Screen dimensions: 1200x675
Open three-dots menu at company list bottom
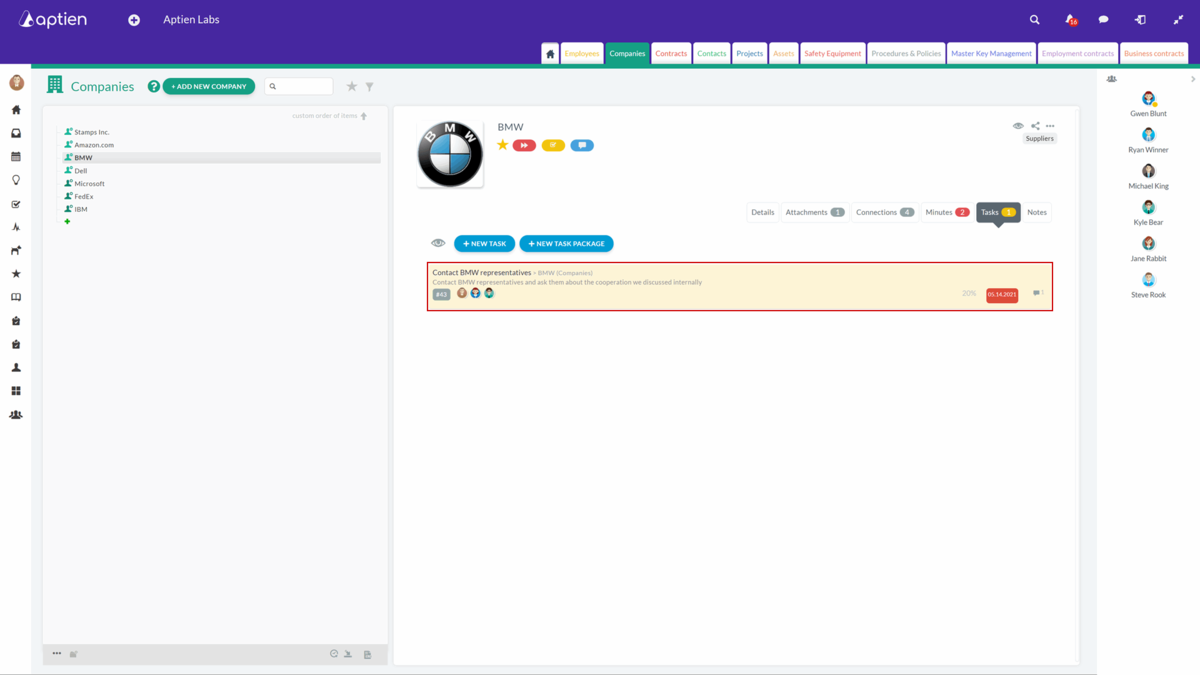[57, 654]
